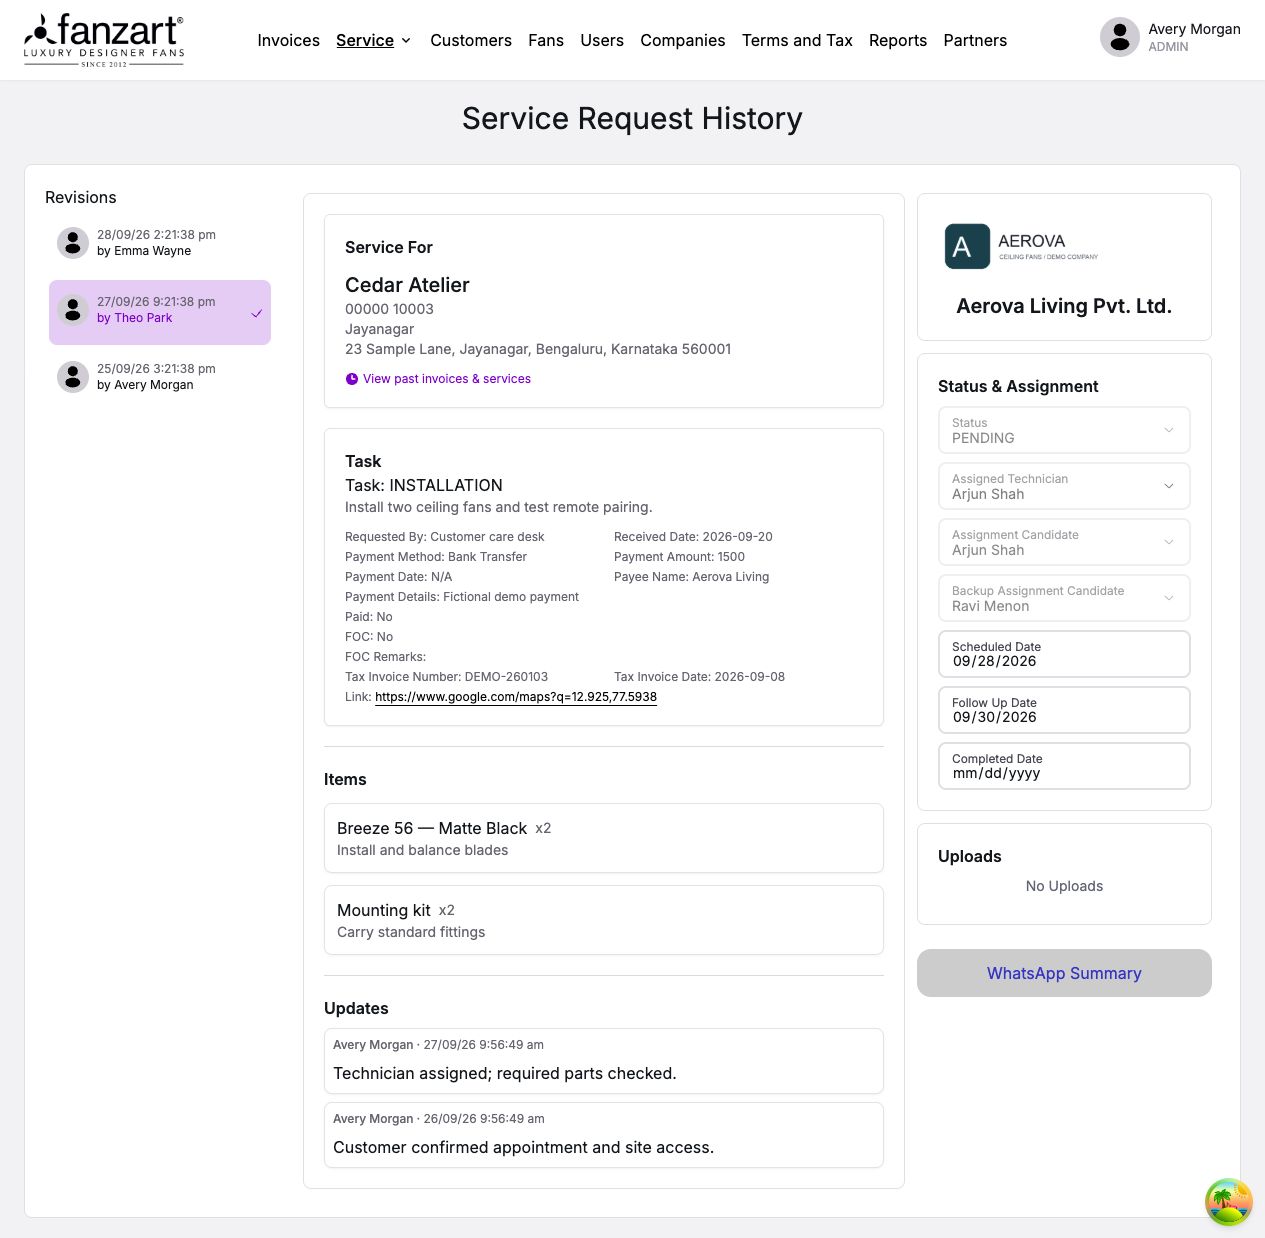Click the clock icon beside View past invoices

coord(352,379)
